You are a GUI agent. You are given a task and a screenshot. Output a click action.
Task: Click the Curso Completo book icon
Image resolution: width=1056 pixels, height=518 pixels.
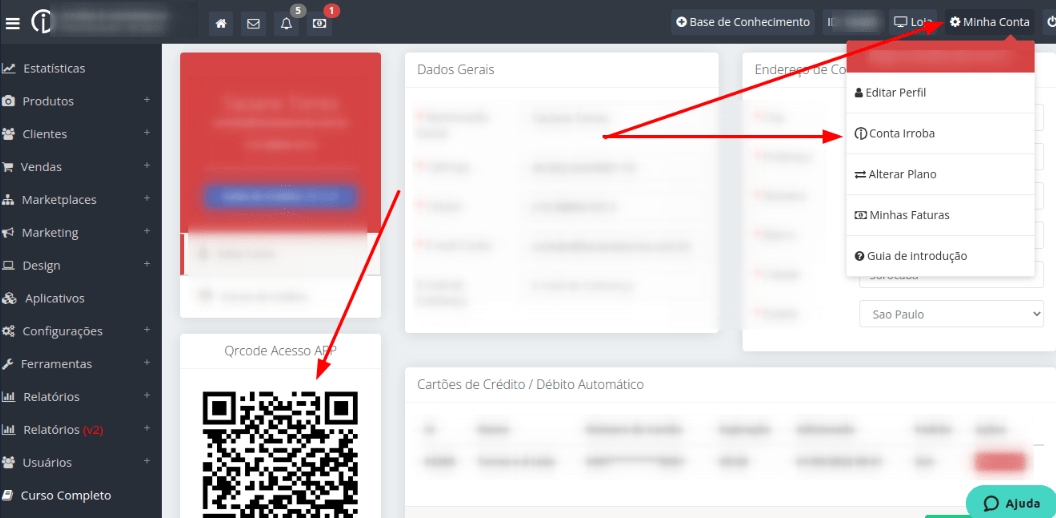tap(8, 496)
